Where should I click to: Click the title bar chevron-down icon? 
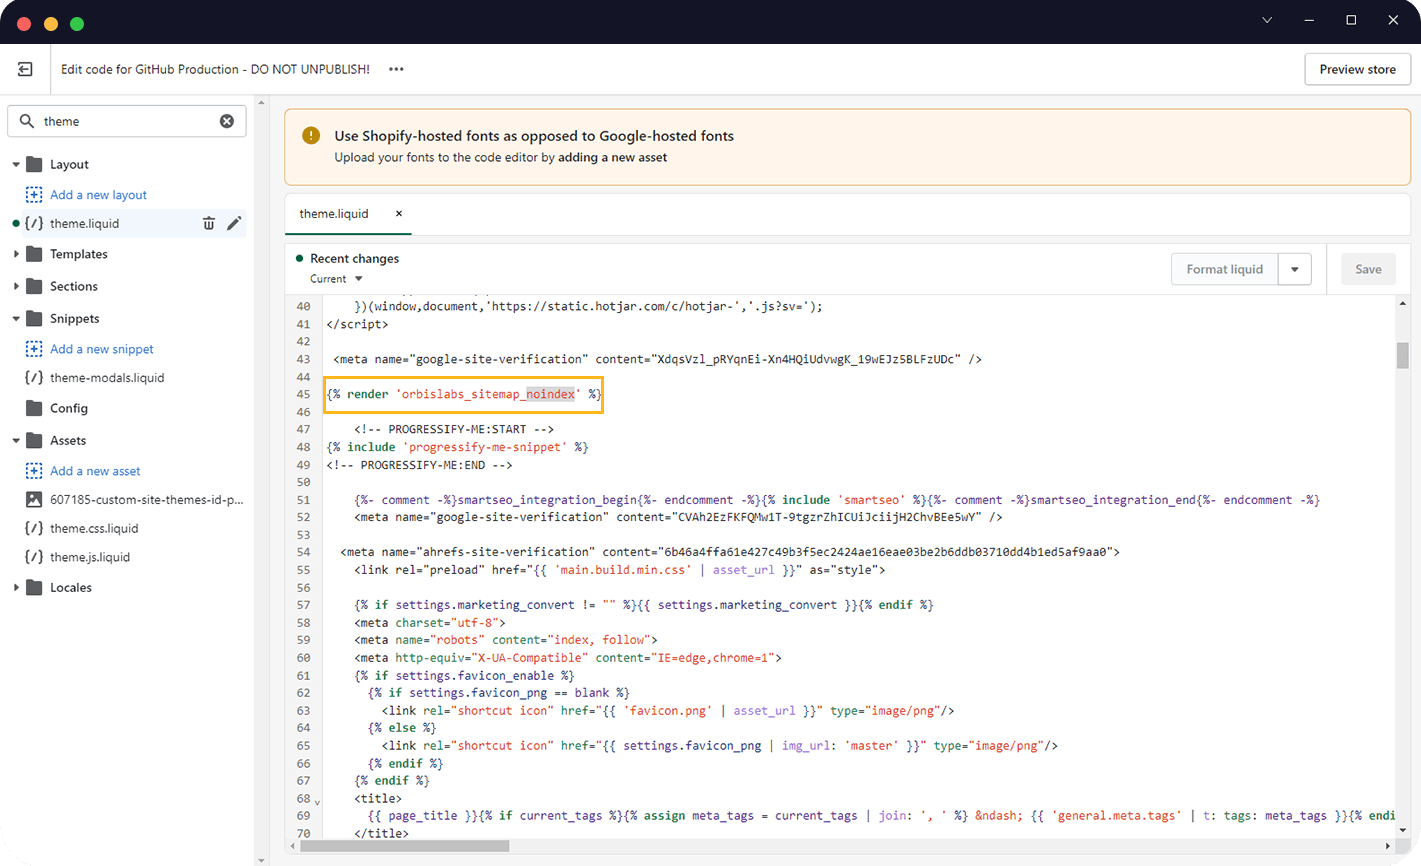pyautogui.click(x=1267, y=20)
